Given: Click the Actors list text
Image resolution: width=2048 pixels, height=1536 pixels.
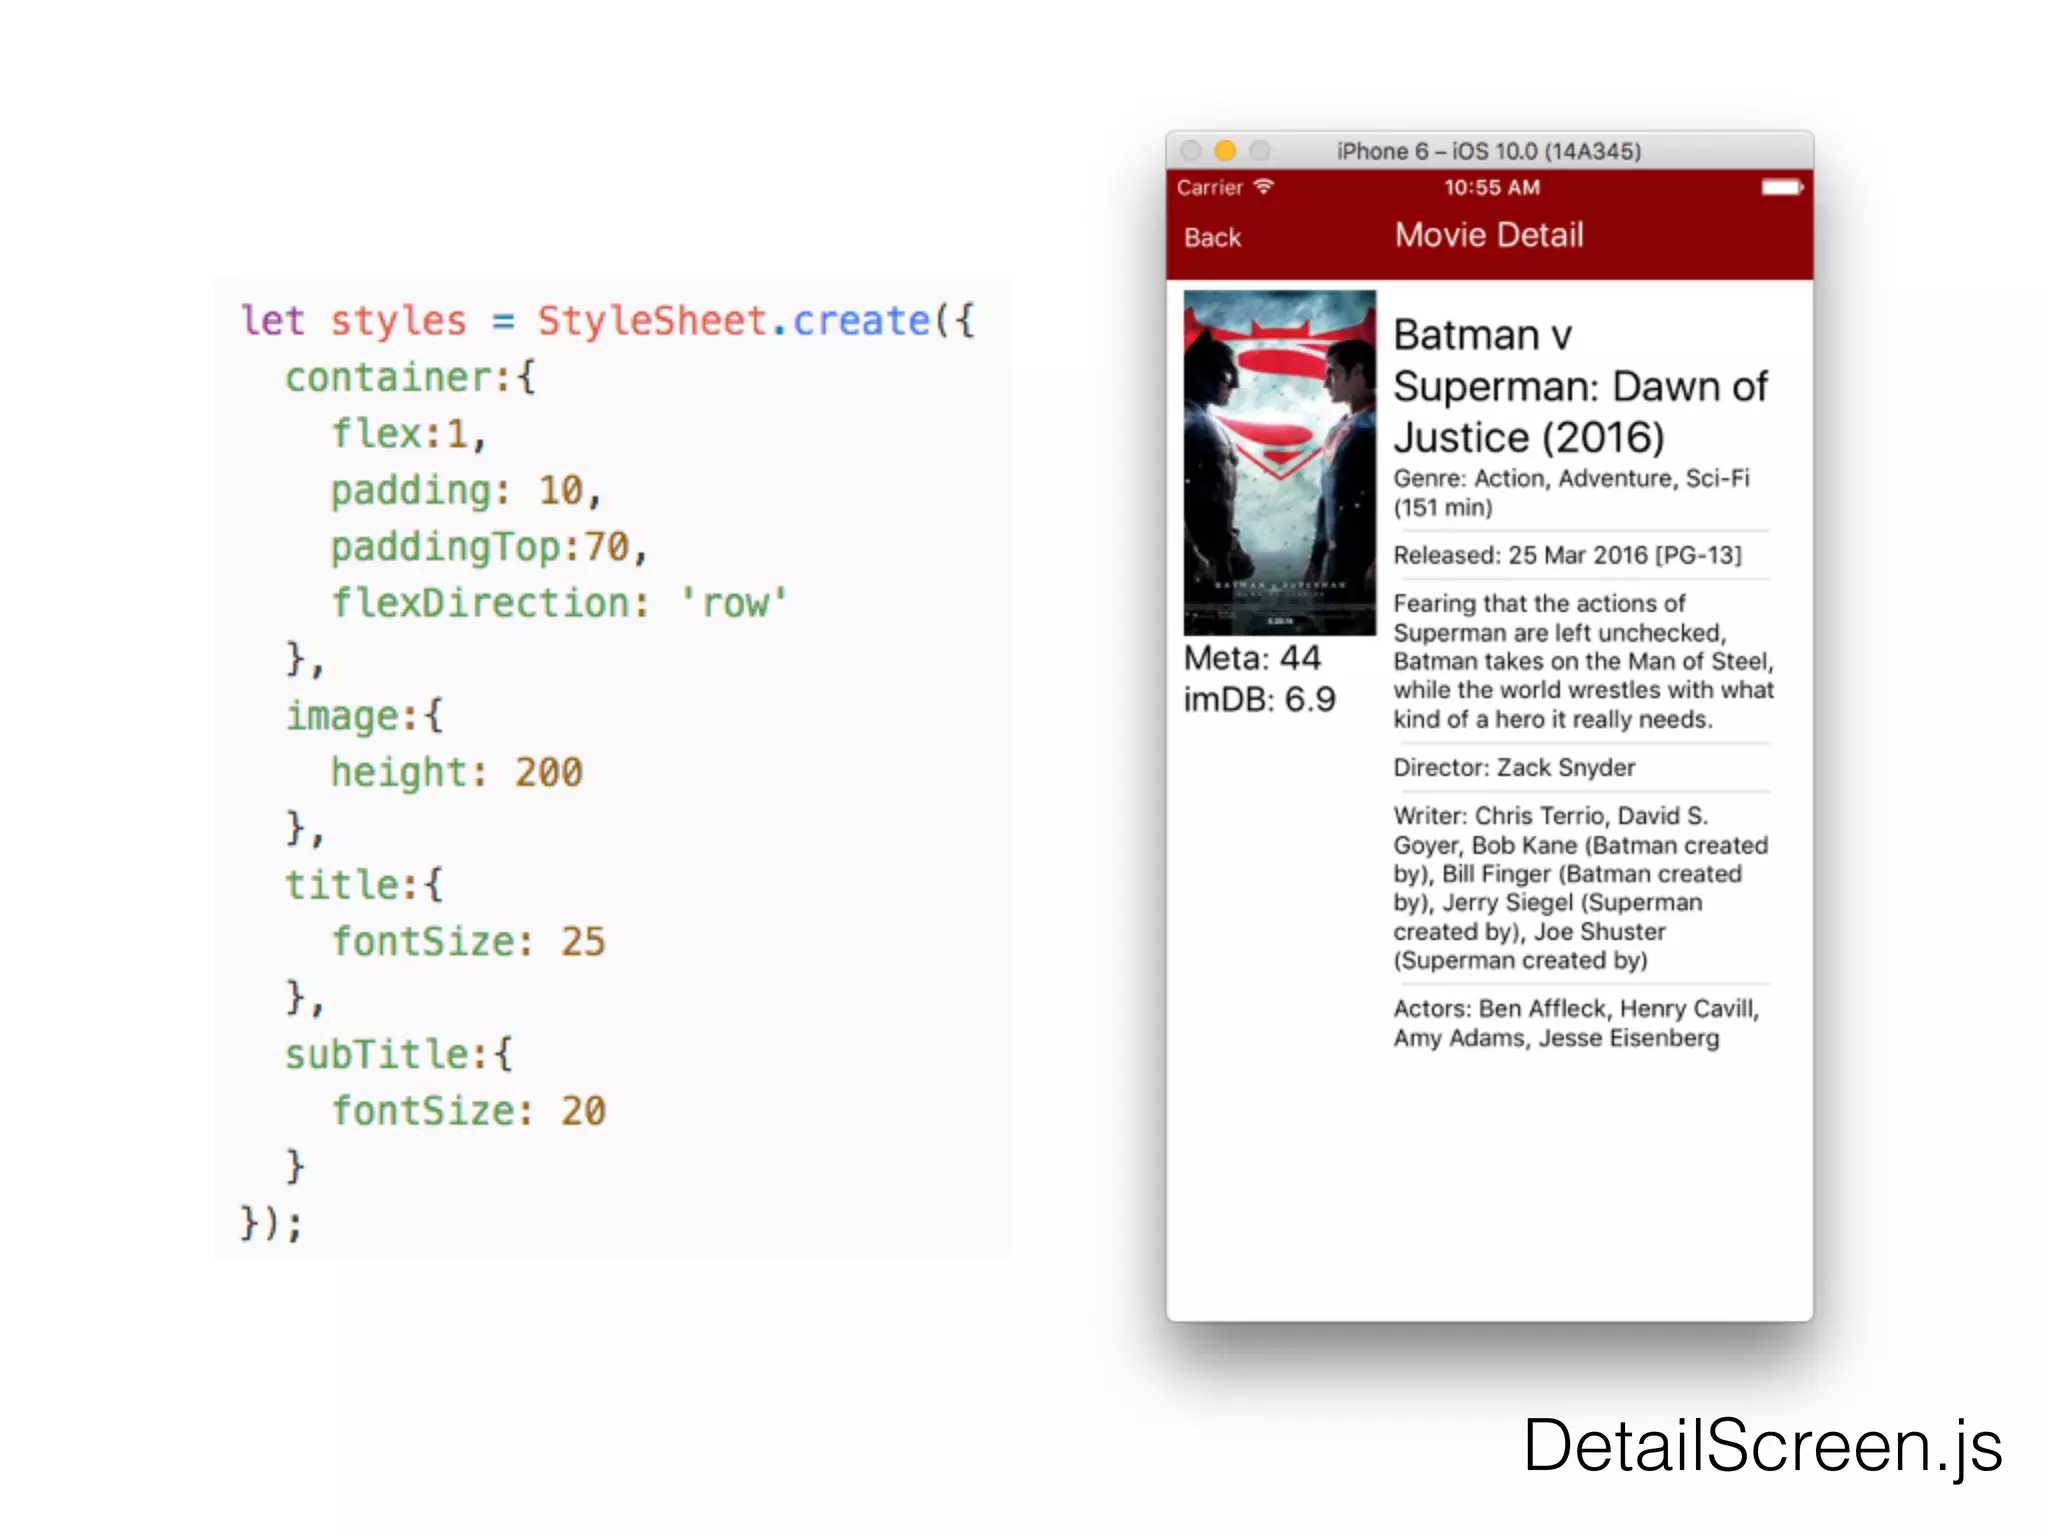Looking at the screenshot, I should [1575, 1023].
